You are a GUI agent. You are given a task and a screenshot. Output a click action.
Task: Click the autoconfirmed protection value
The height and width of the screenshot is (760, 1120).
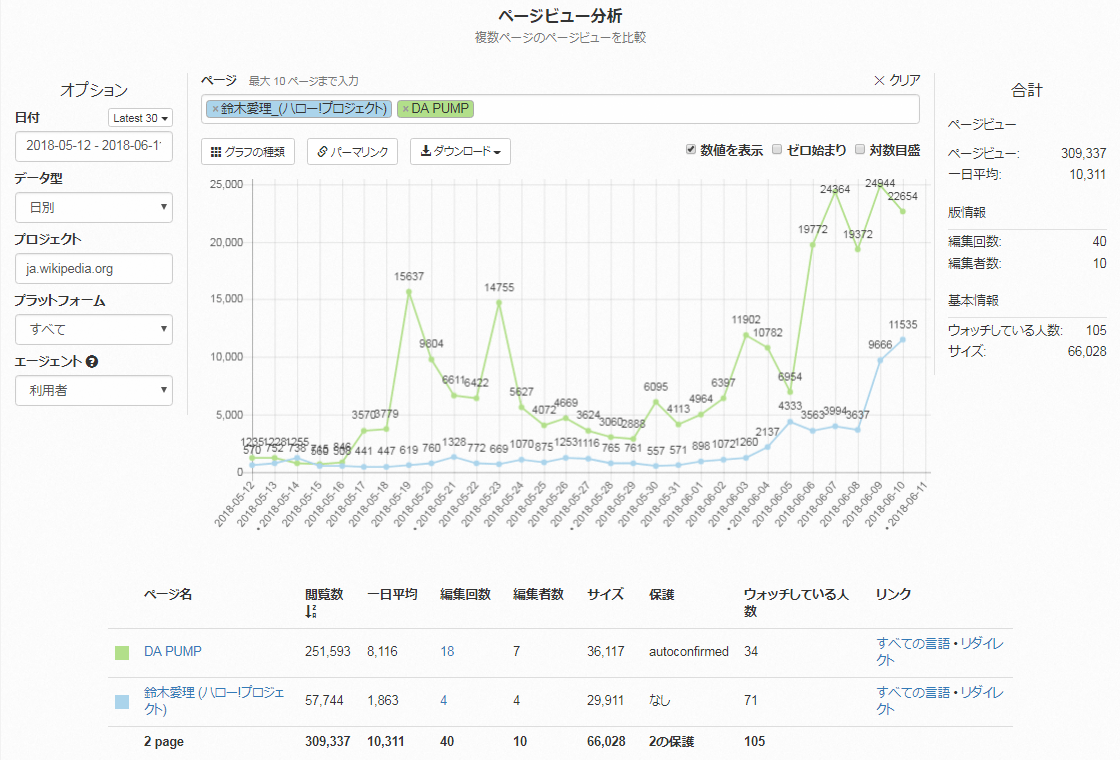pos(689,651)
